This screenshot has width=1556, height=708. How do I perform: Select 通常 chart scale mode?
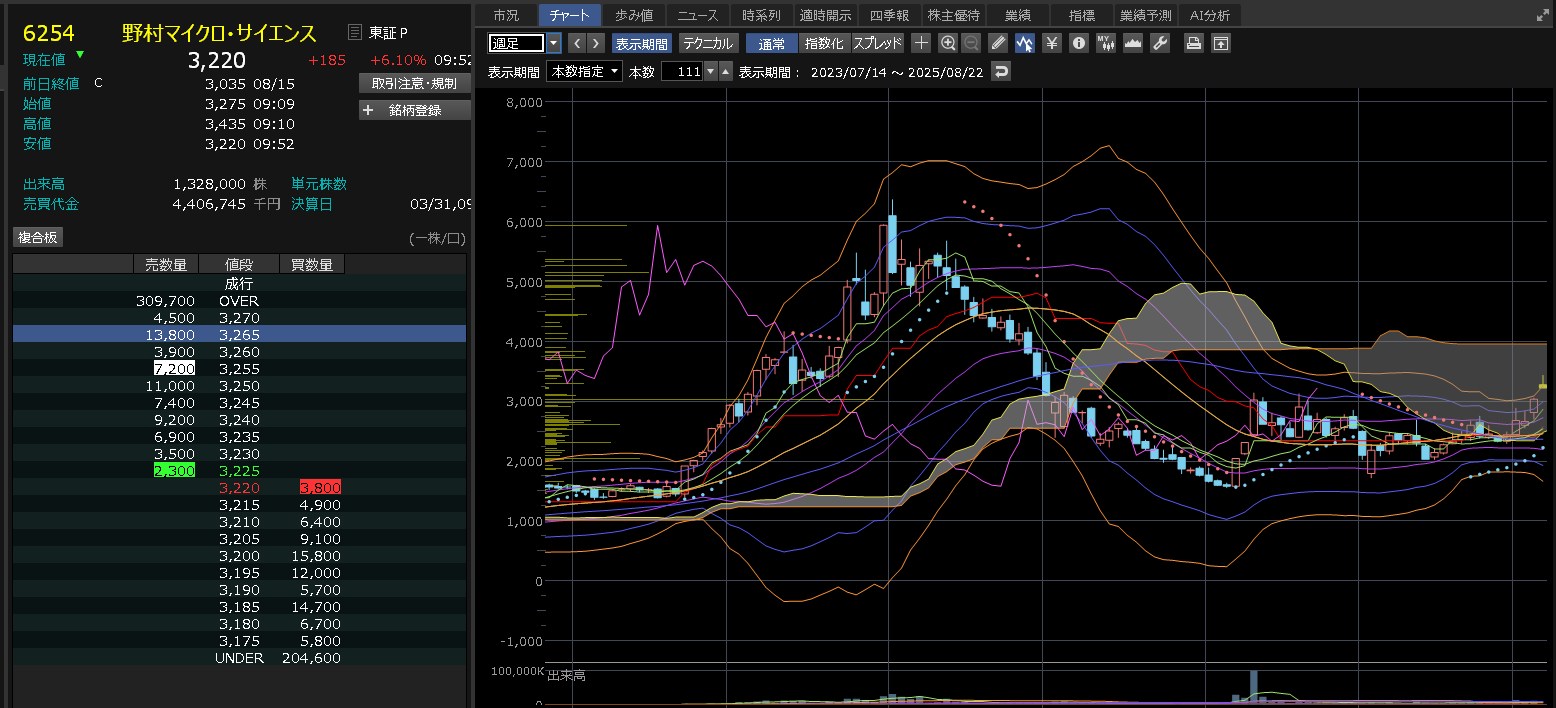pos(772,43)
